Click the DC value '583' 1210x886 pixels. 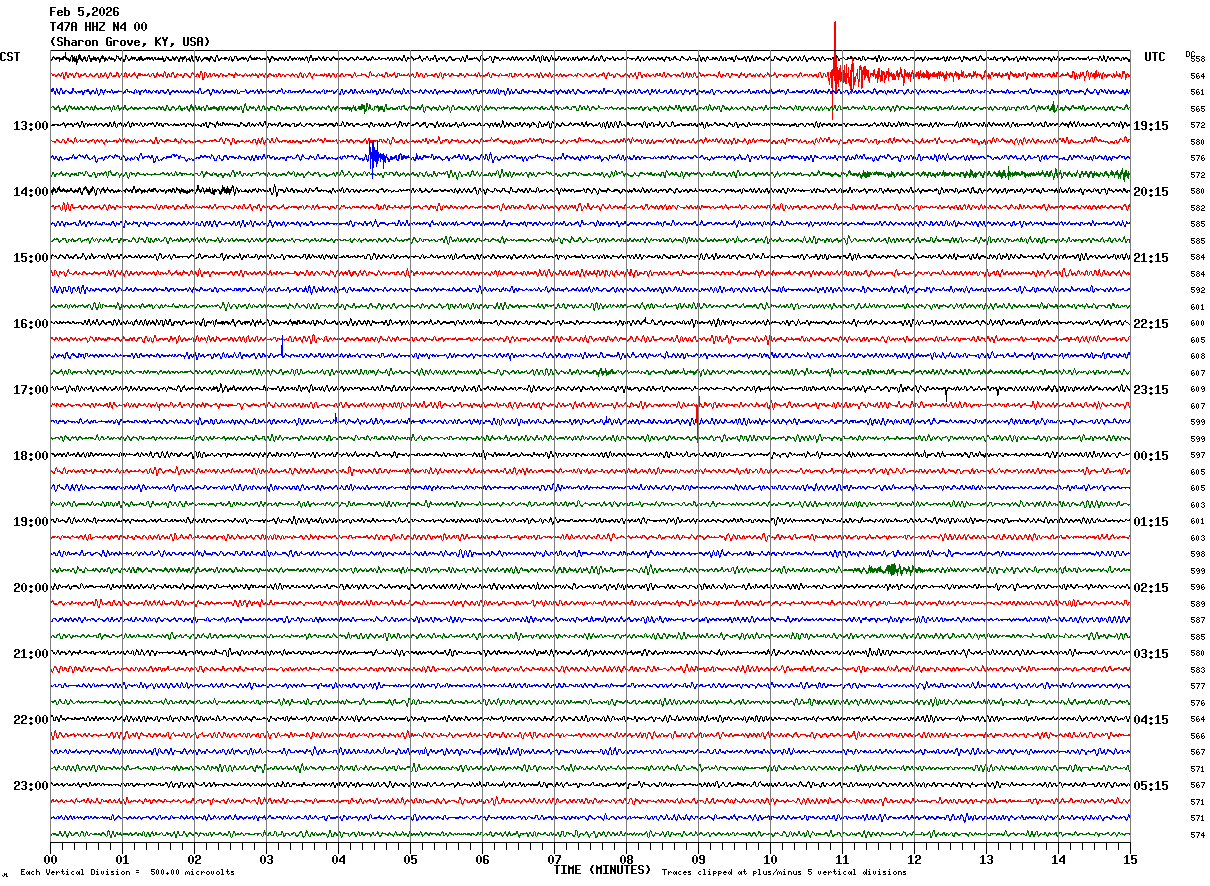1197,670
